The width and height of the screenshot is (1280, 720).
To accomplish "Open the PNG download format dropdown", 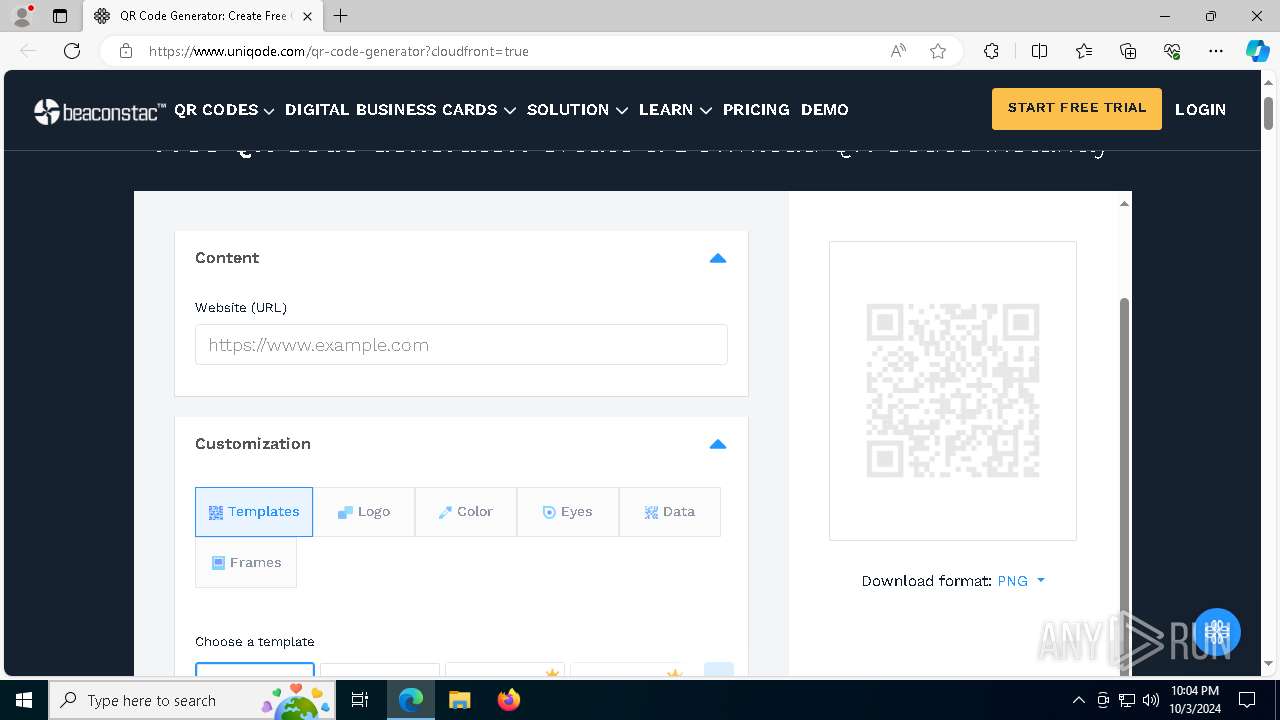I will coord(1021,581).
